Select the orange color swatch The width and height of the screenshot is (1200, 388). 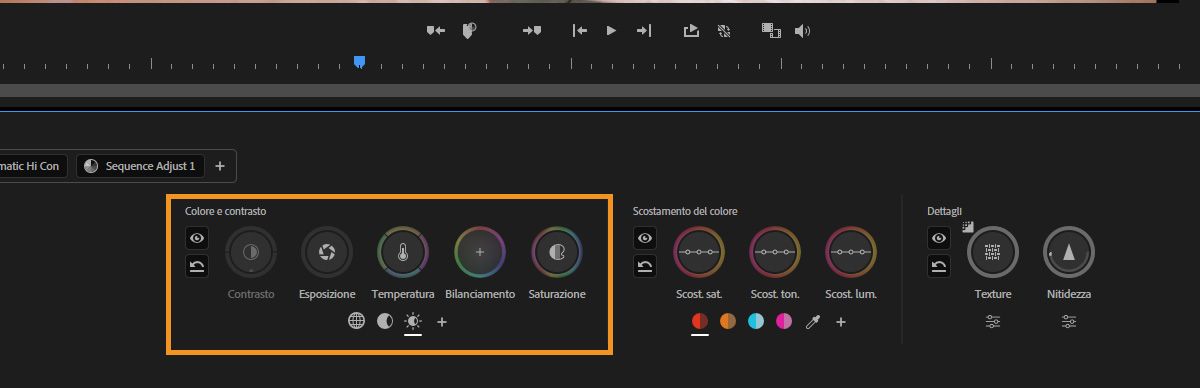728,321
